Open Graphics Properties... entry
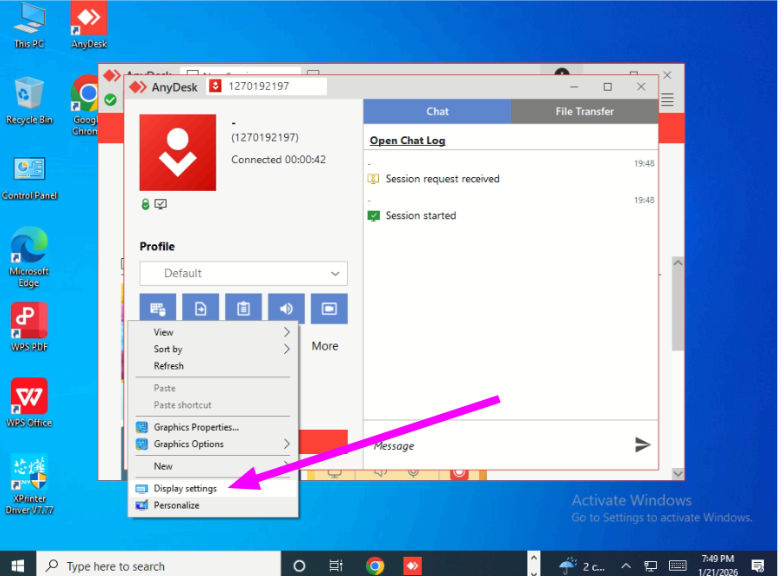Image resolution: width=781 pixels, height=576 pixels. pos(213,427)
